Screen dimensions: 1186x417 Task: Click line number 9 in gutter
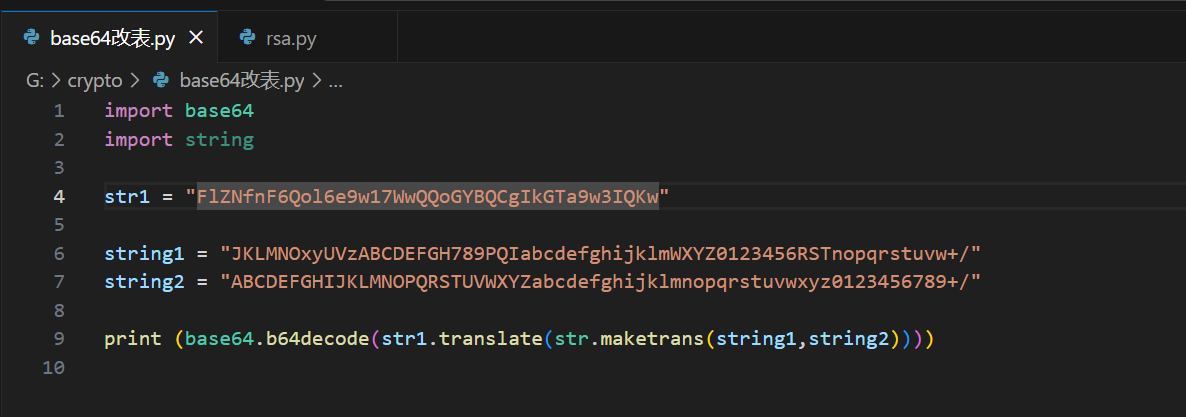pos(59,339)
